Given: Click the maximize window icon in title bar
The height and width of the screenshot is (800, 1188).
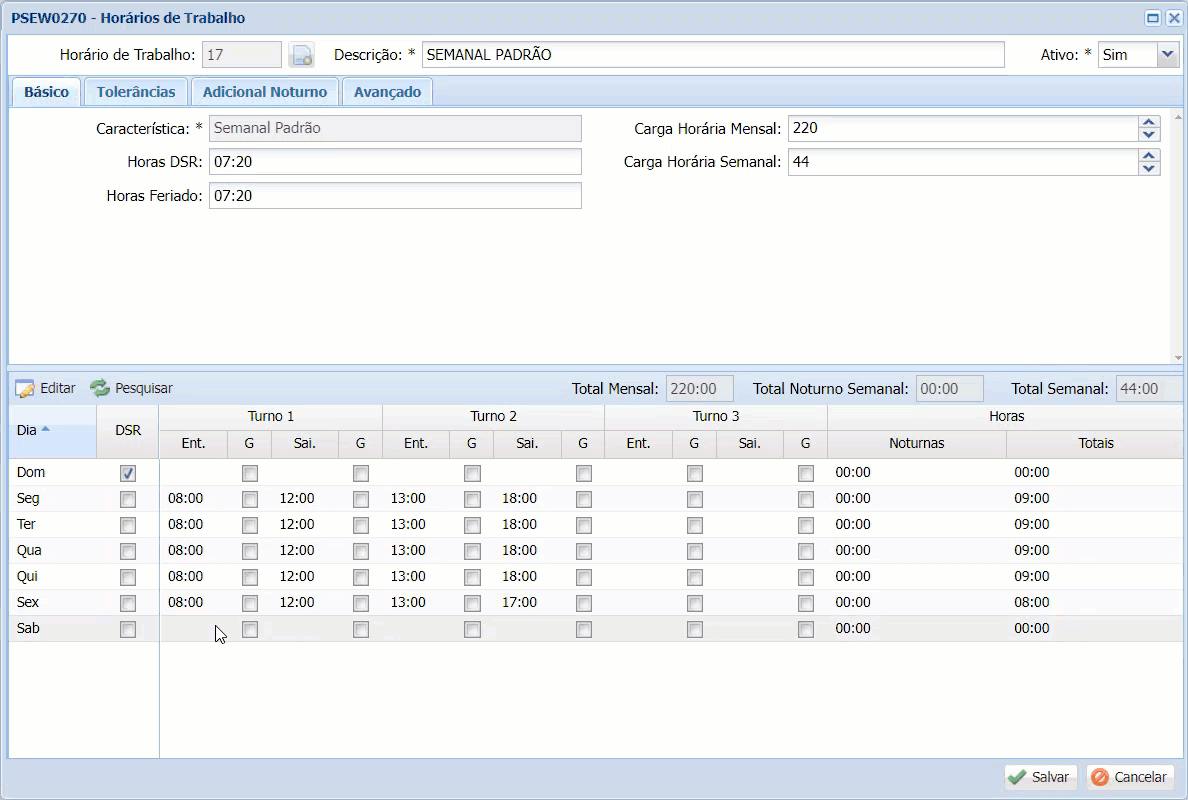Looking at the screenshot, I should click(1152, 18).
